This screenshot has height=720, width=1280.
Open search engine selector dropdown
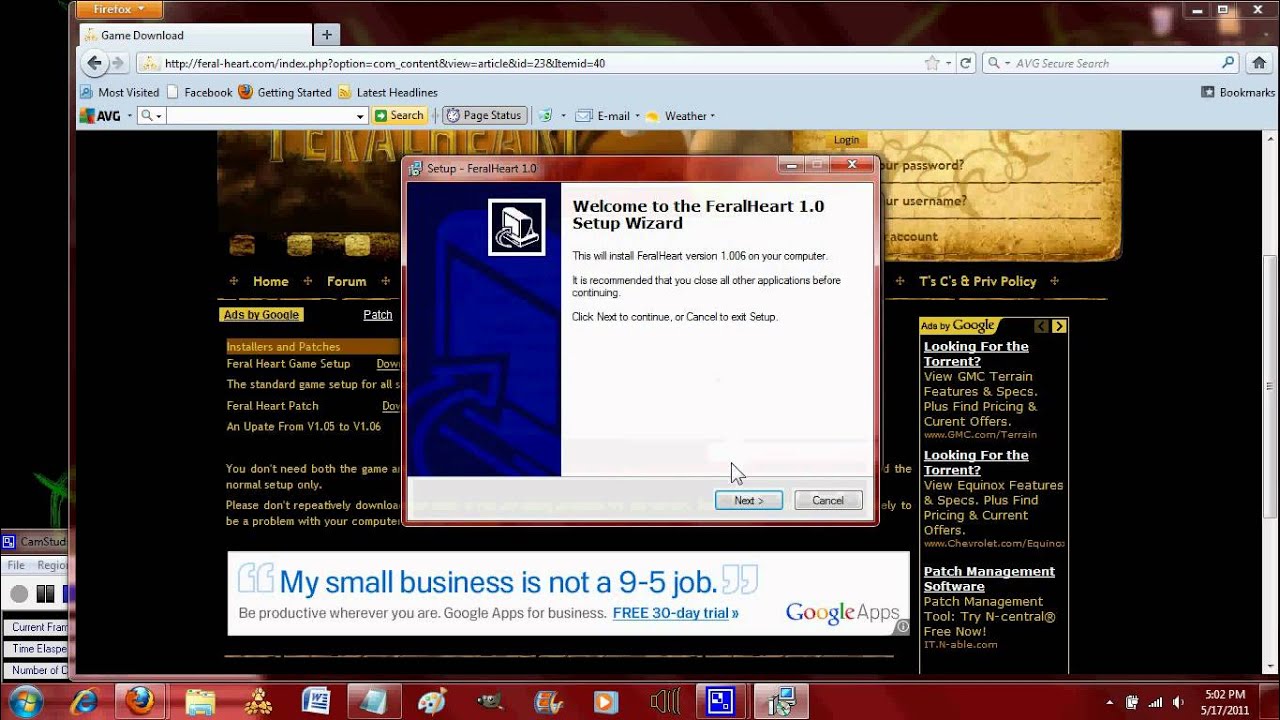[x=1000, y=63]
